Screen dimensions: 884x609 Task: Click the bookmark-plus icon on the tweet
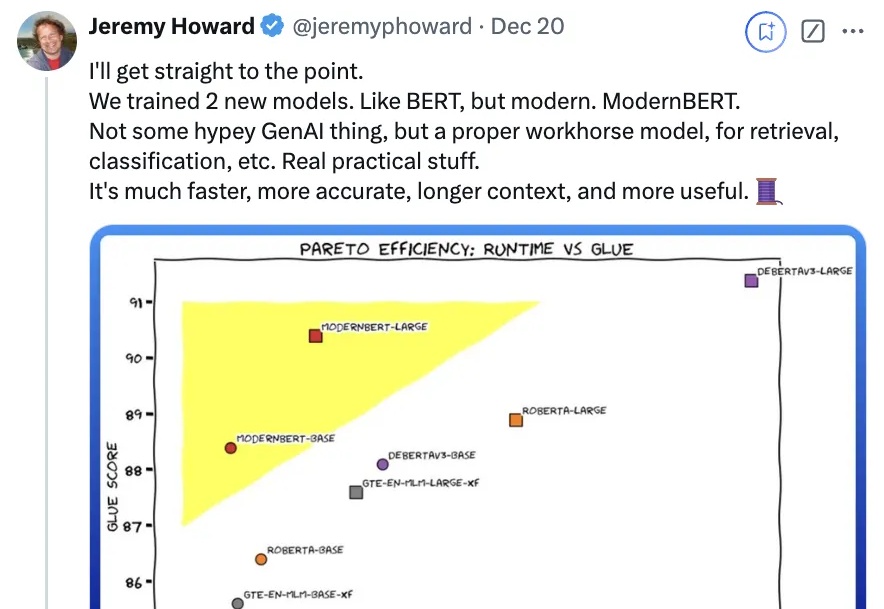click(765, 32)
